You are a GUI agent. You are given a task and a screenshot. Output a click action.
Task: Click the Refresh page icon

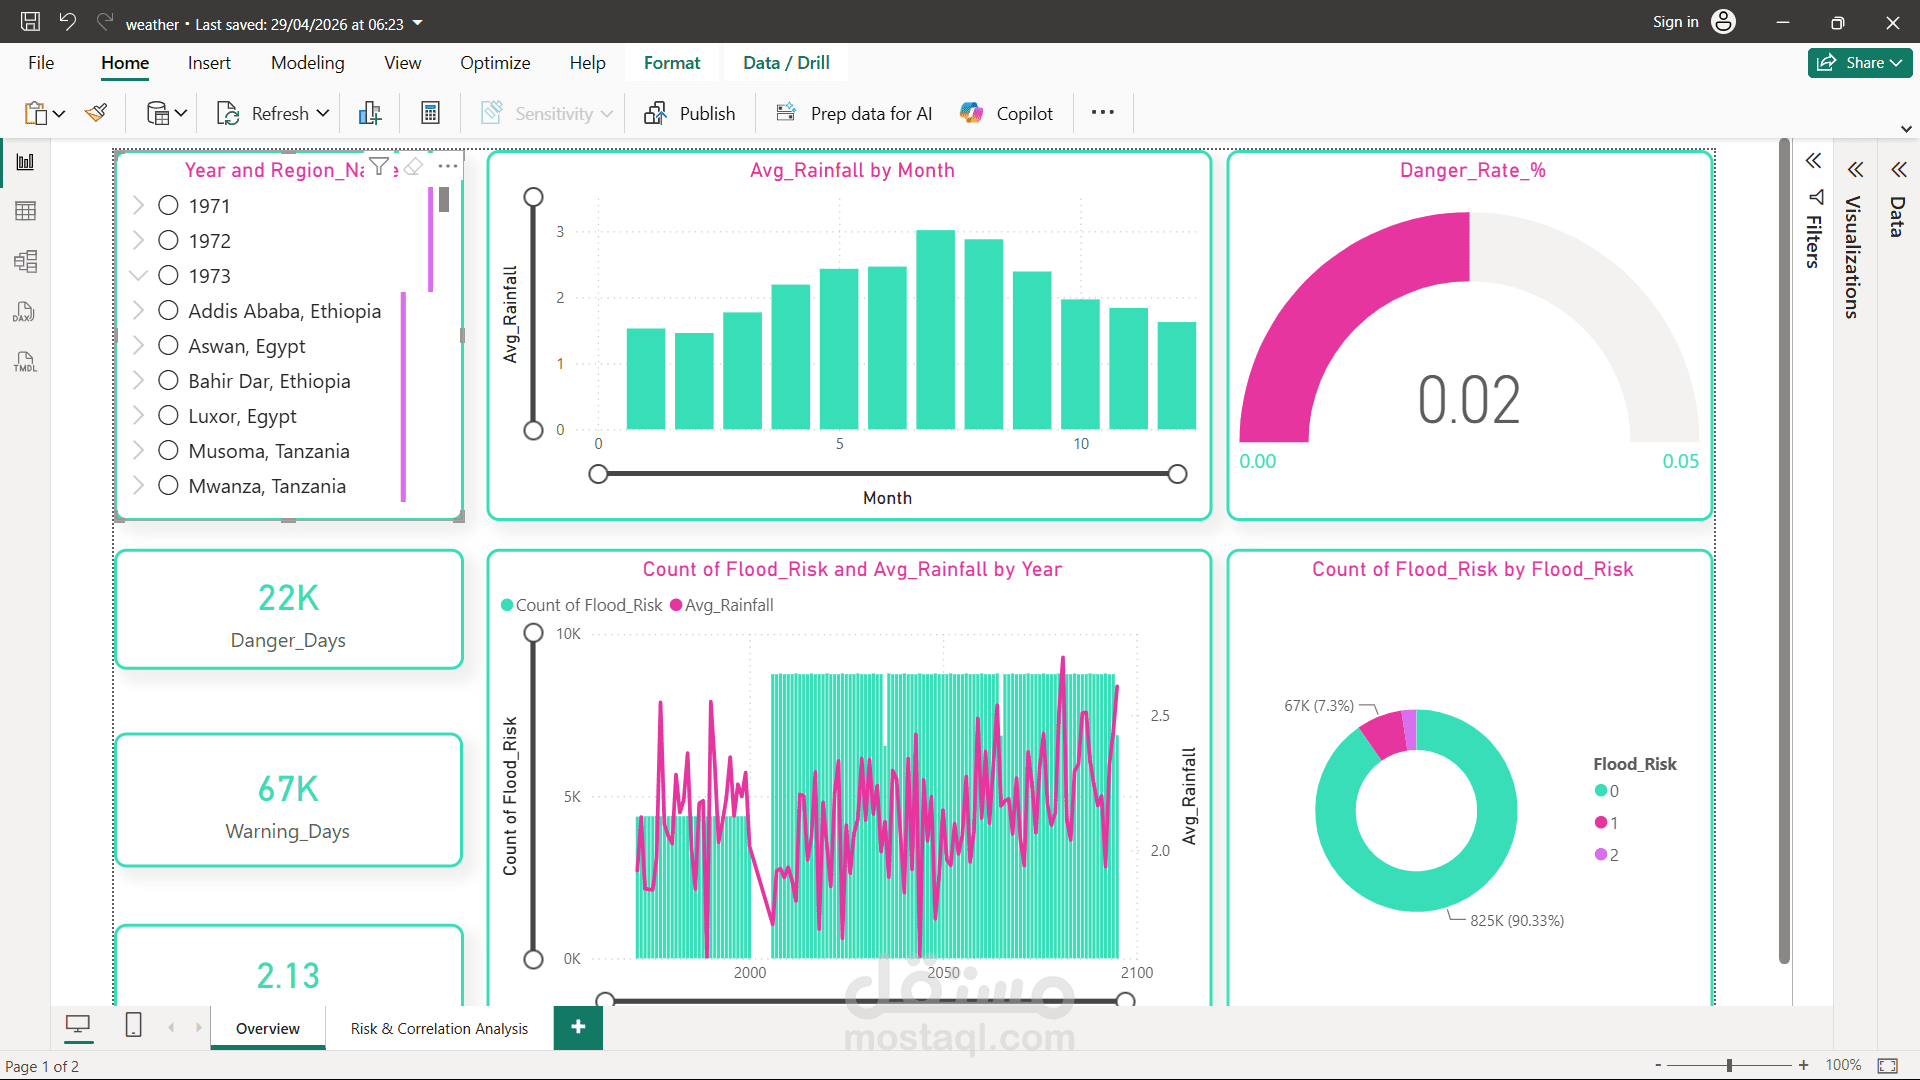coord(228,113)
